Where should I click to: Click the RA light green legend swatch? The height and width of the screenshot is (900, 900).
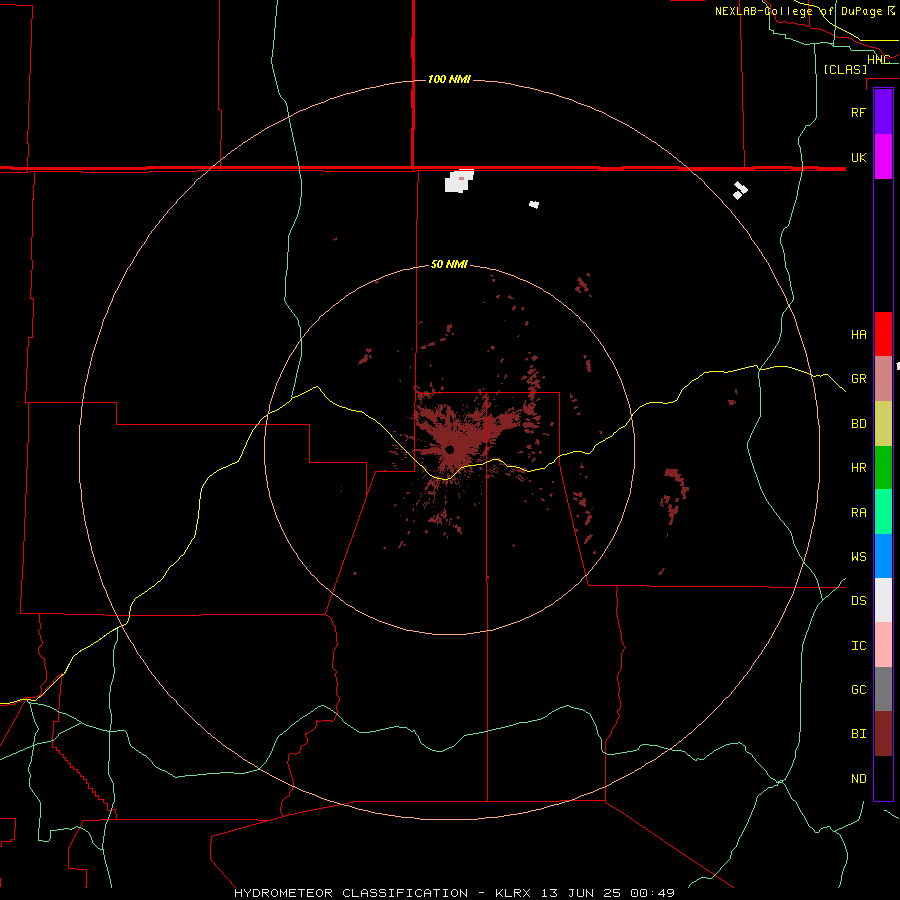[x=883, y=512]
